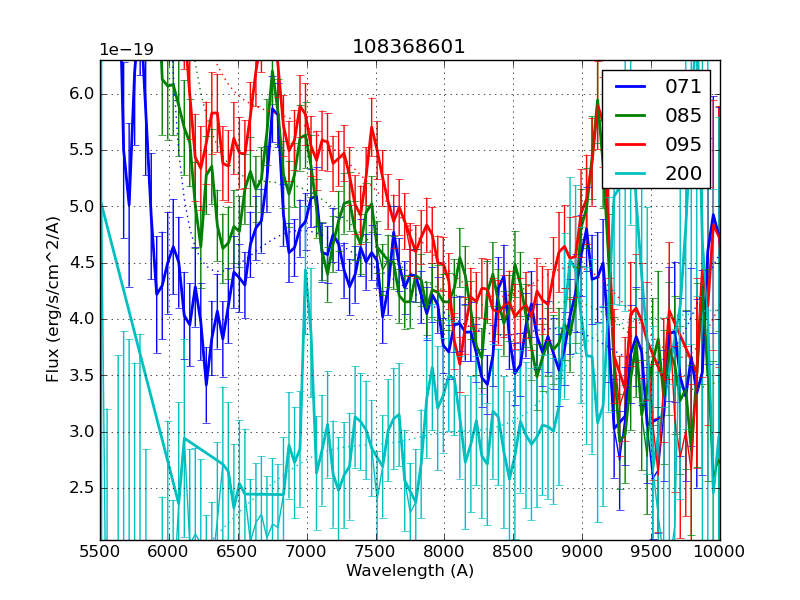Viewport: 800px width, 600px height.
Task: Click the red line swatch in legend
Action: pos(630,144)
